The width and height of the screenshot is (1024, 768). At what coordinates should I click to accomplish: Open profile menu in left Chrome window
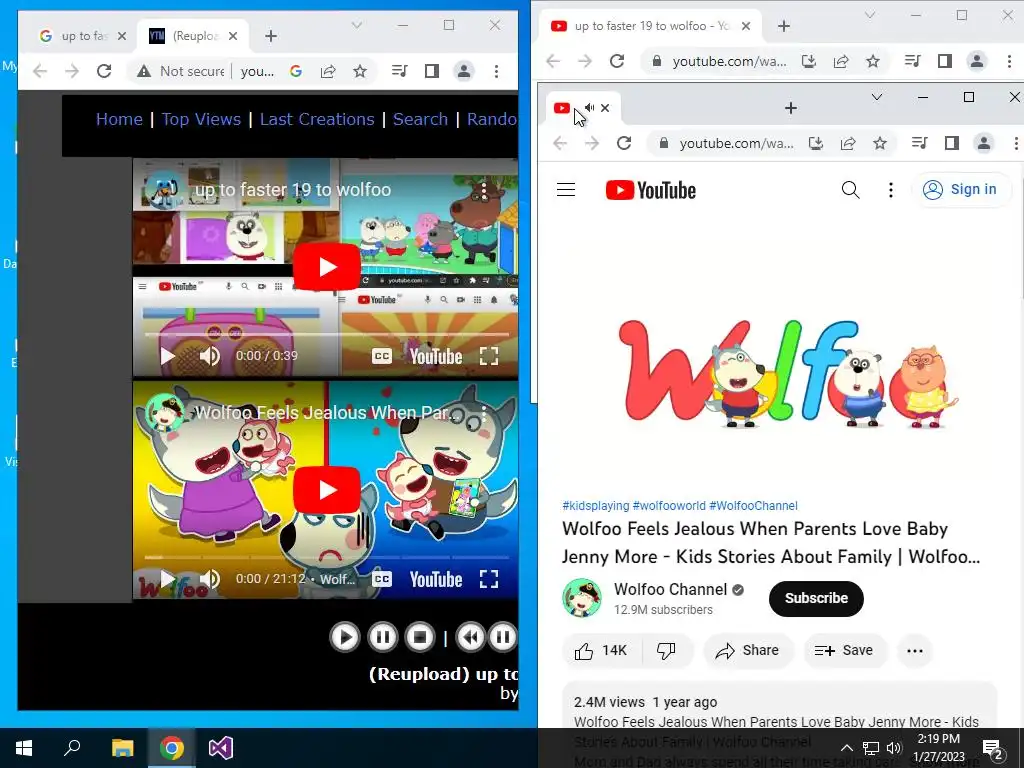[x=464, y=71]
